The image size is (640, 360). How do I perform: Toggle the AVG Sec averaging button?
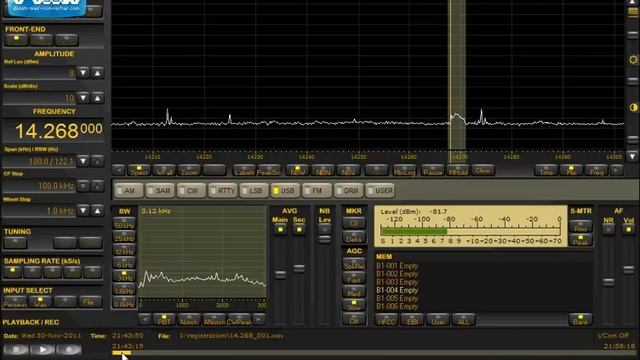point(299,229)
